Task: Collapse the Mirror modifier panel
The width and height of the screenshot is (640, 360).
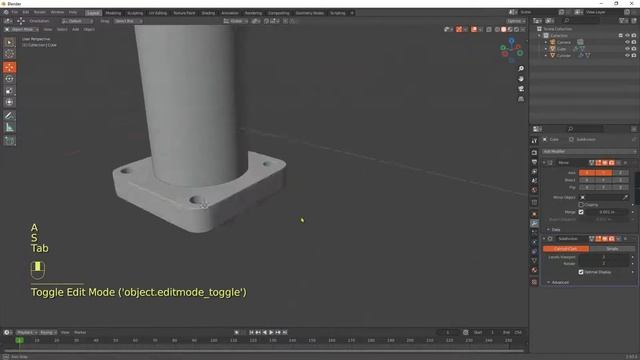Action: pyautogui.click(x=544, y=162)
